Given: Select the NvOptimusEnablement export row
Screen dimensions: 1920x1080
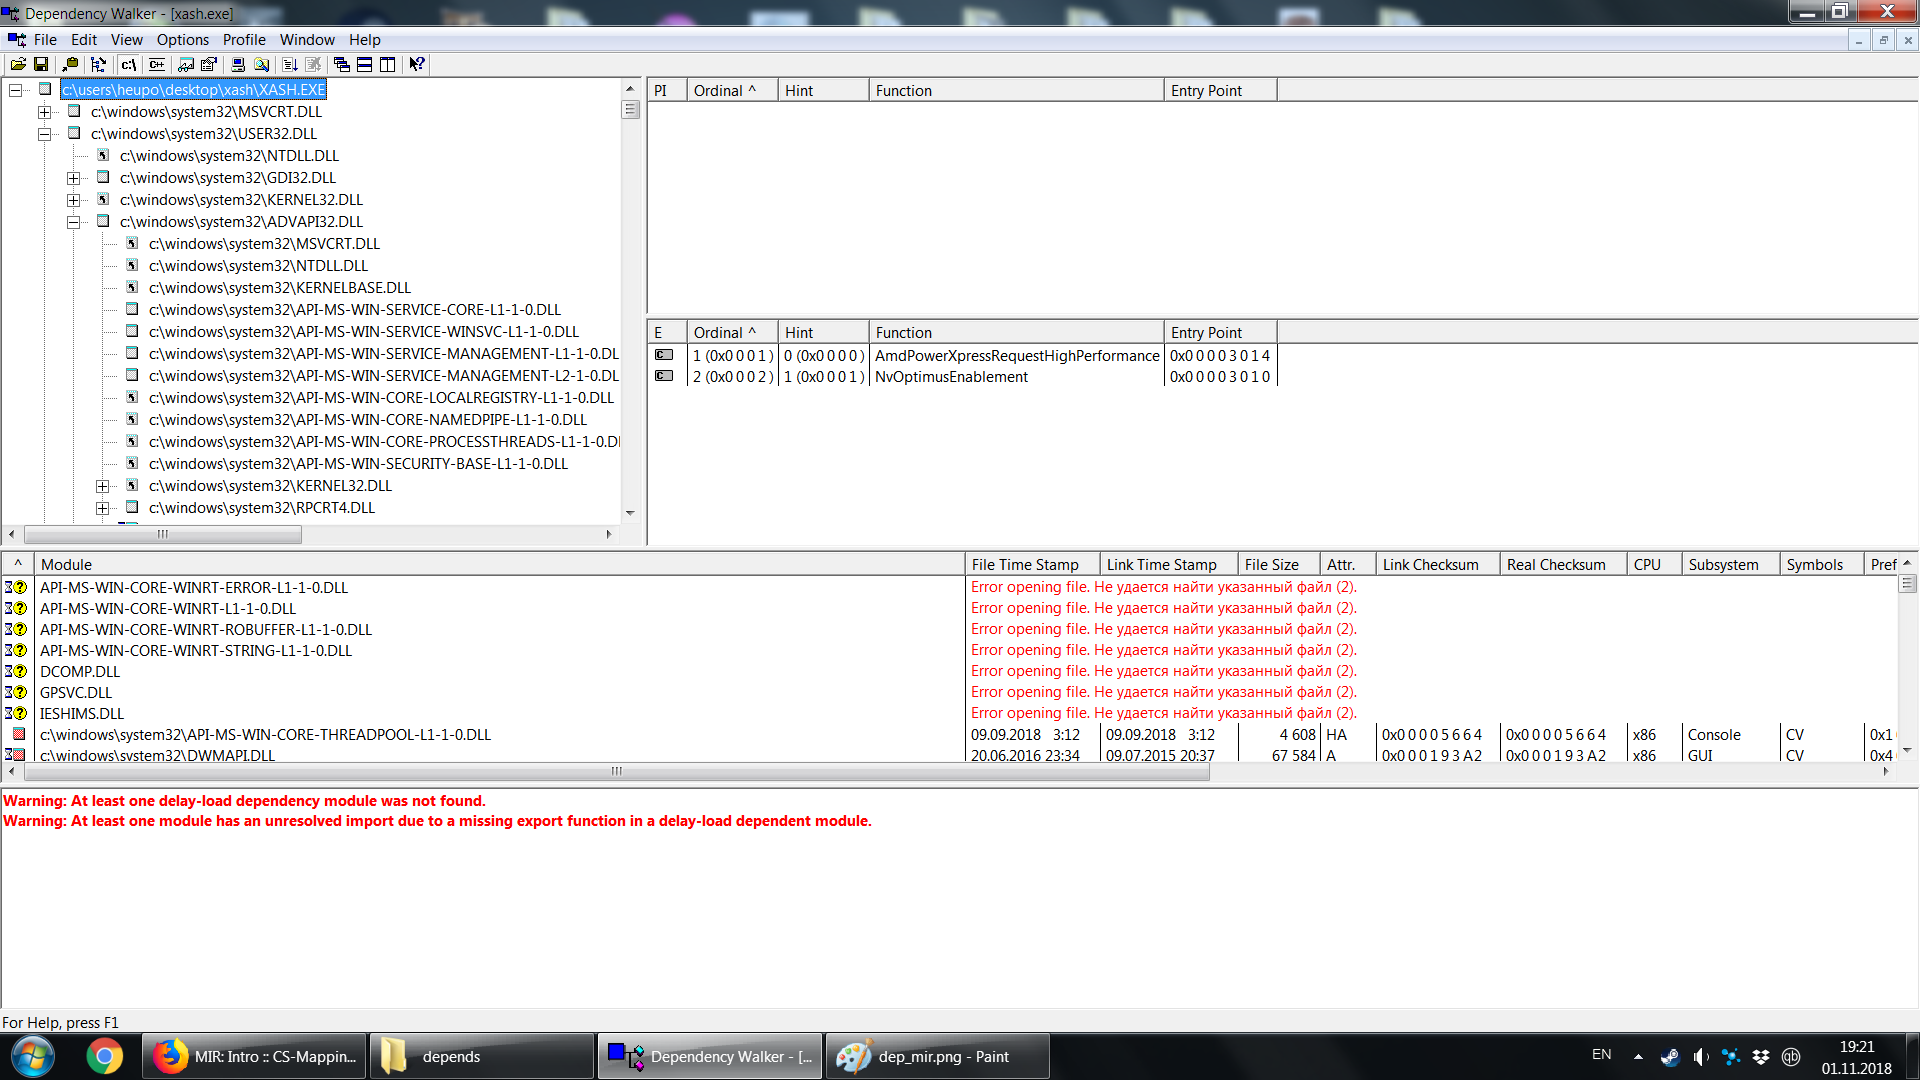Looking at the screenshot, I should [x=963, y=377].
